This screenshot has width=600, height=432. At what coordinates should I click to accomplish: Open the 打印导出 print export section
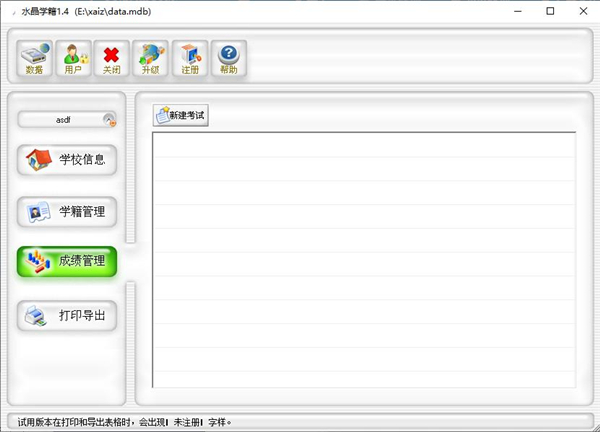(67, 316)
